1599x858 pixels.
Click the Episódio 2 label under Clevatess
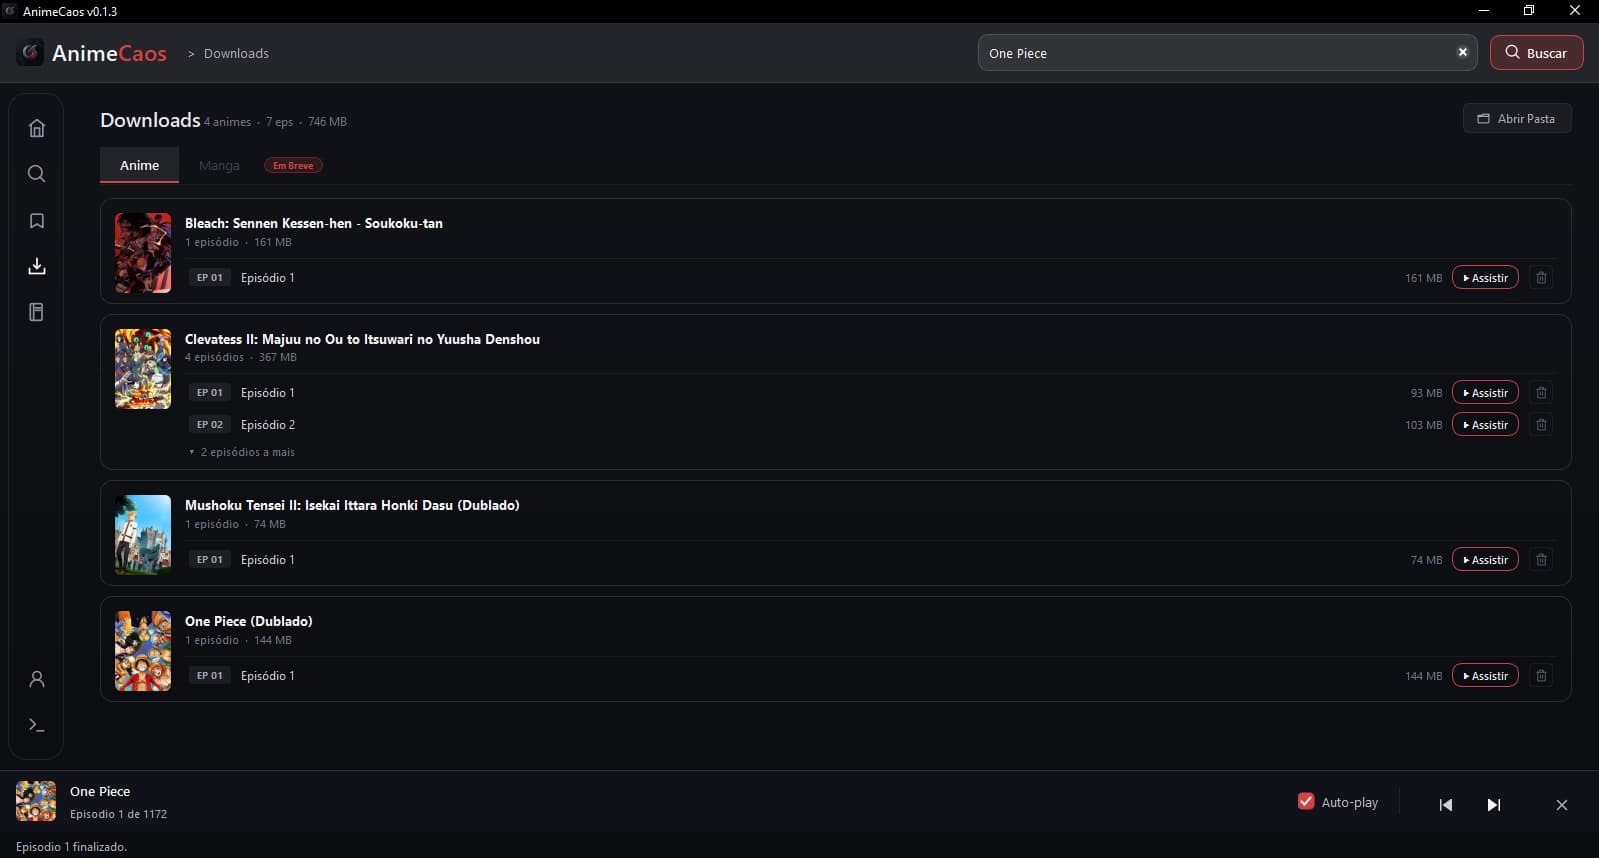click(268, 425)
